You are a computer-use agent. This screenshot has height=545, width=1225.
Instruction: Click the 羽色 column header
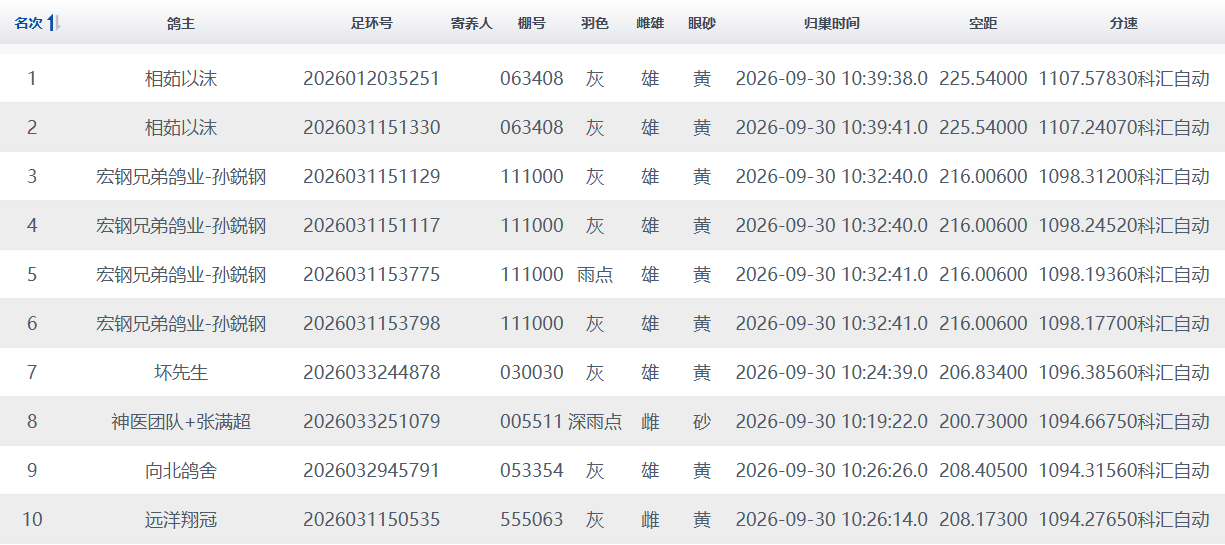[595, 23]
